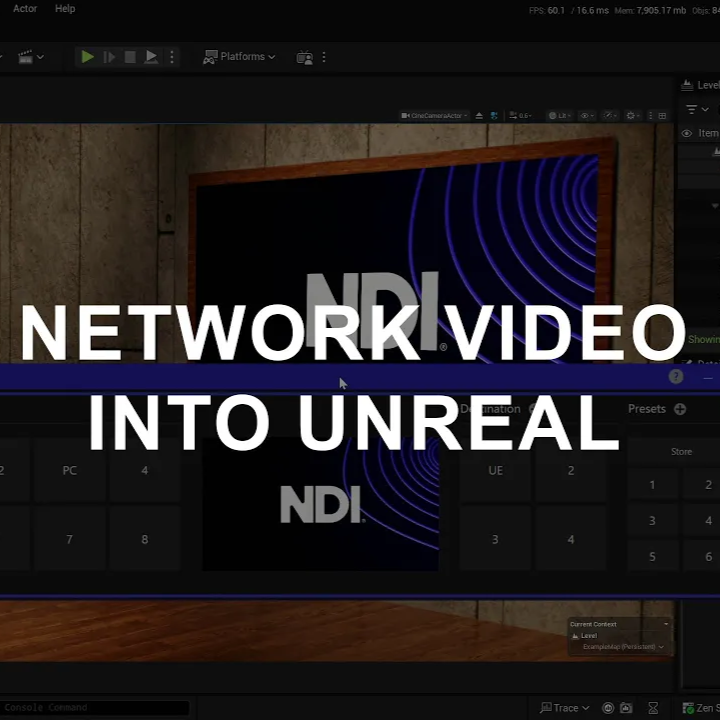
Task: Select destination button 3
Action: [x=495, y=539]
